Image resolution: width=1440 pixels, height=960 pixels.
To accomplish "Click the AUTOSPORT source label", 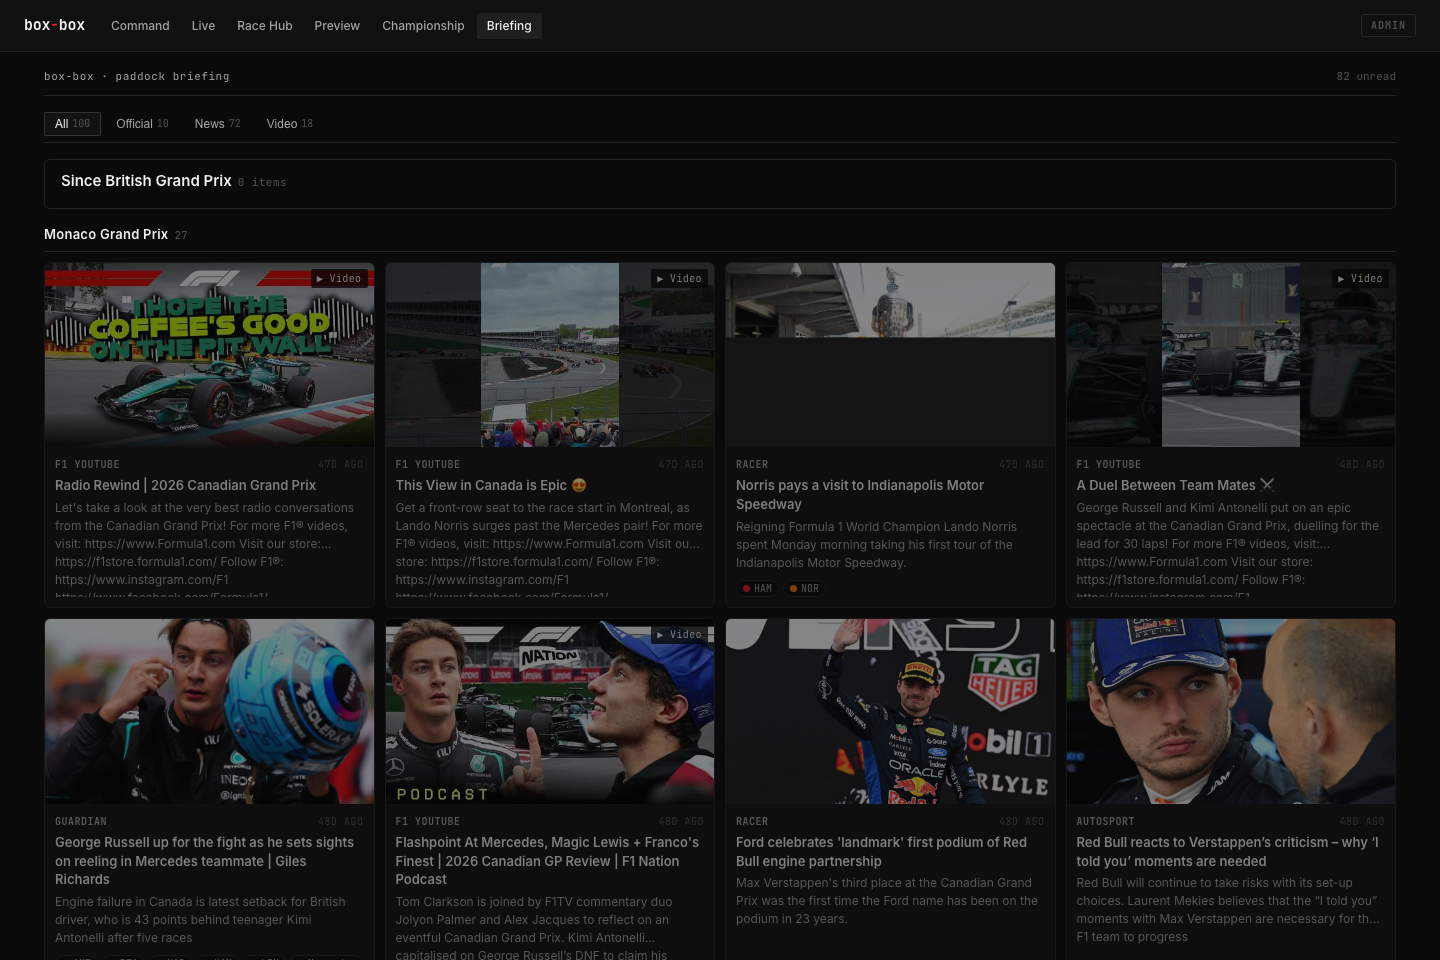I will pyautogui.click(x=1105, y=822).
